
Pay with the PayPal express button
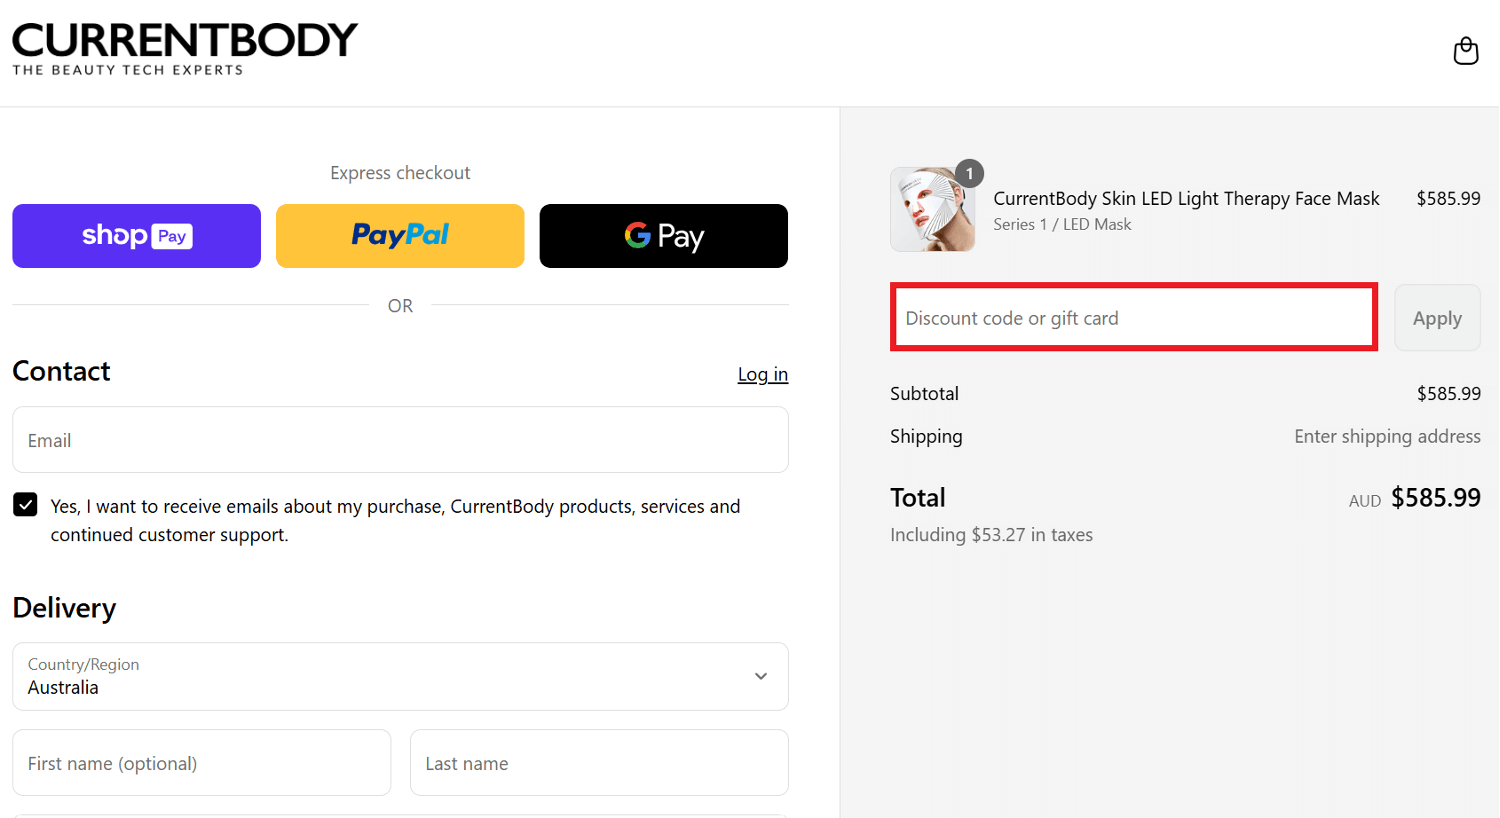(399, 236)
